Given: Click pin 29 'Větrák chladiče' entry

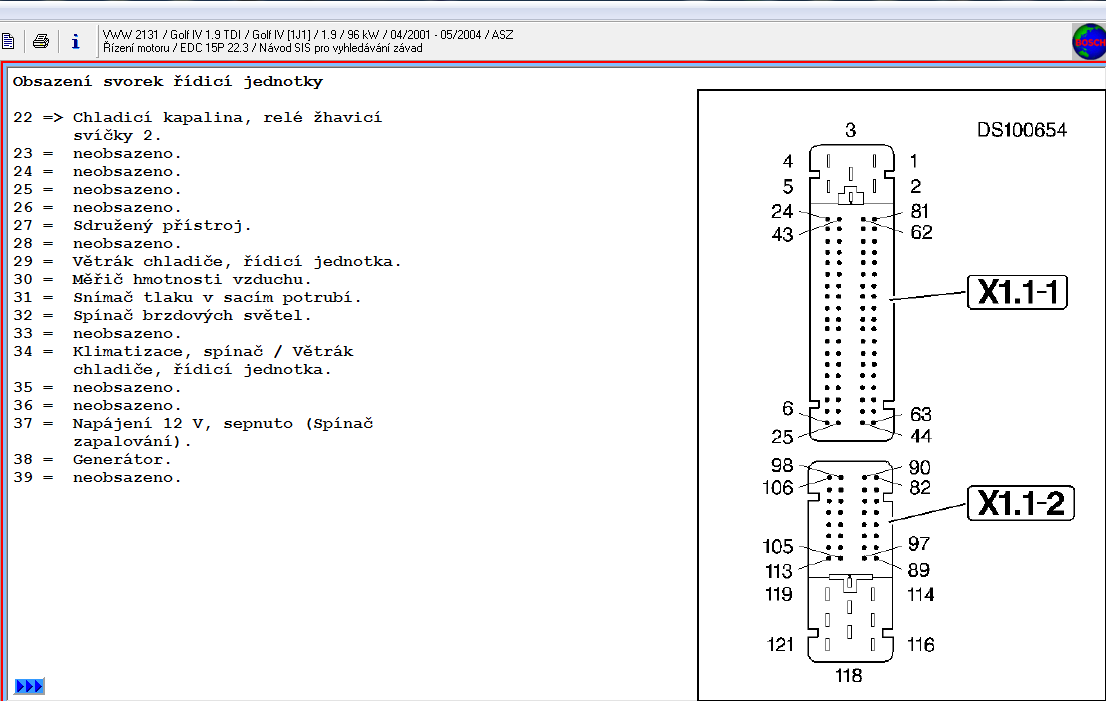Looking at the screenshot, I should coord(237,261).
